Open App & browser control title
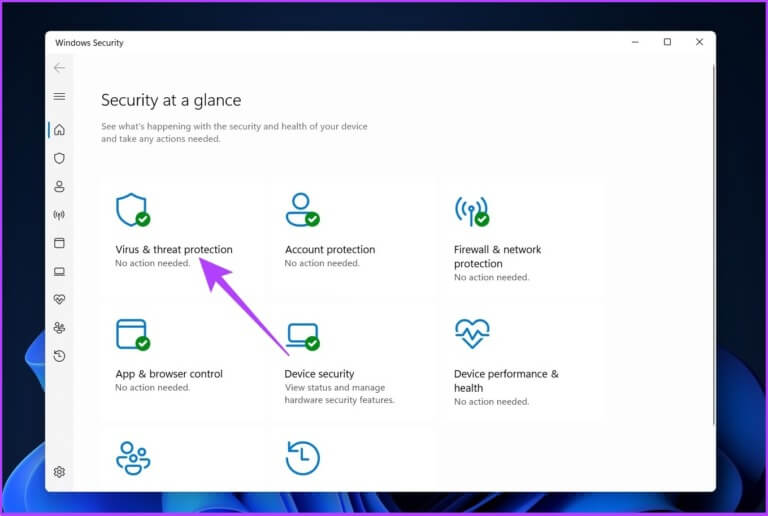Viewport: 768px width, 516px height. coord(169,374)
